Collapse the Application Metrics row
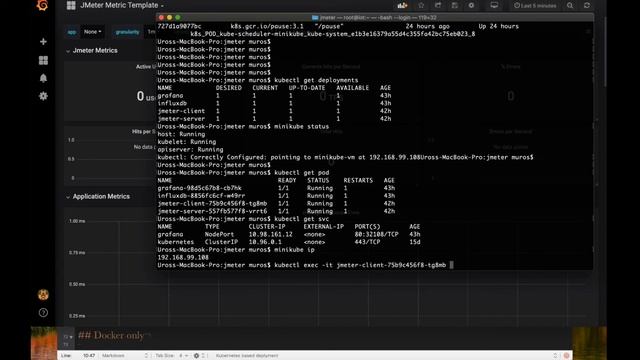The height and width of the screenshot is (360, 640). [x=68, y=197]
